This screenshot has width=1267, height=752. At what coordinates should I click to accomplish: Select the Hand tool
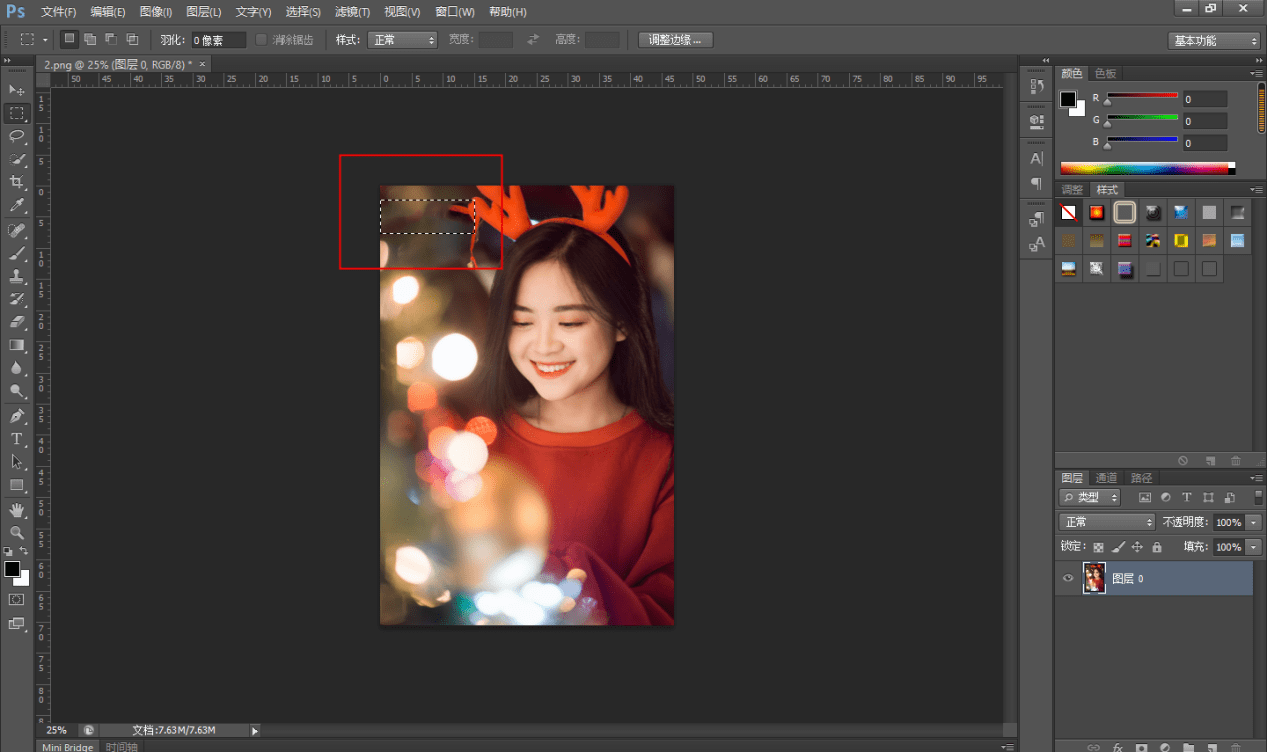click(17, 509)
